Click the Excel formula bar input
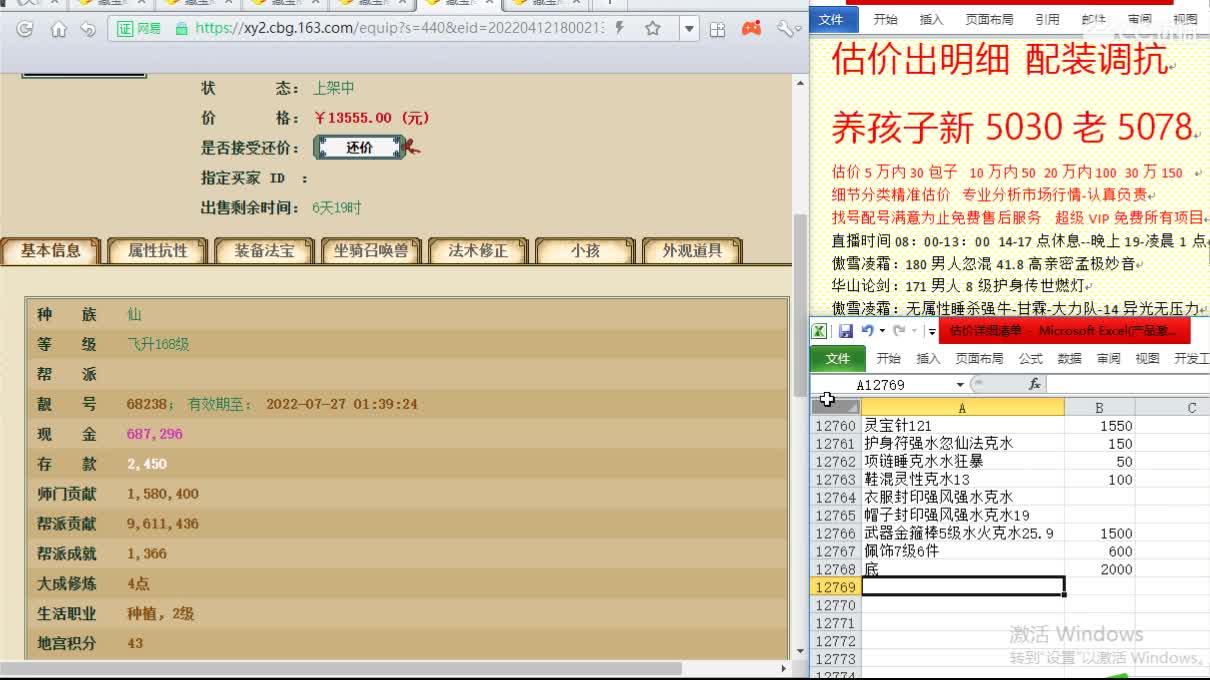The height and width of the screenshot is (680, 1210). click(x=1128, y=385)
